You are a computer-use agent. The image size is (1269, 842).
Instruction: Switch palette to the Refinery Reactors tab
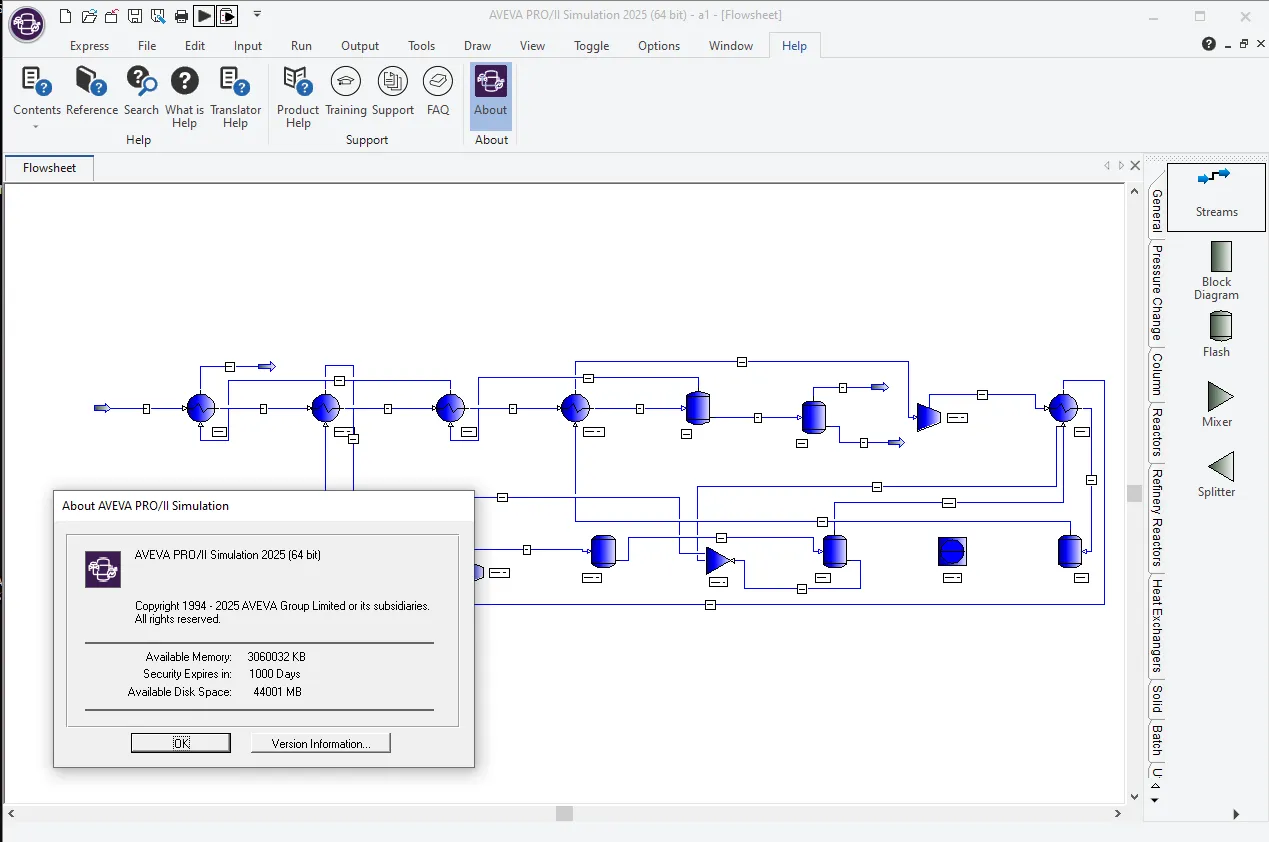(1157, 519)
